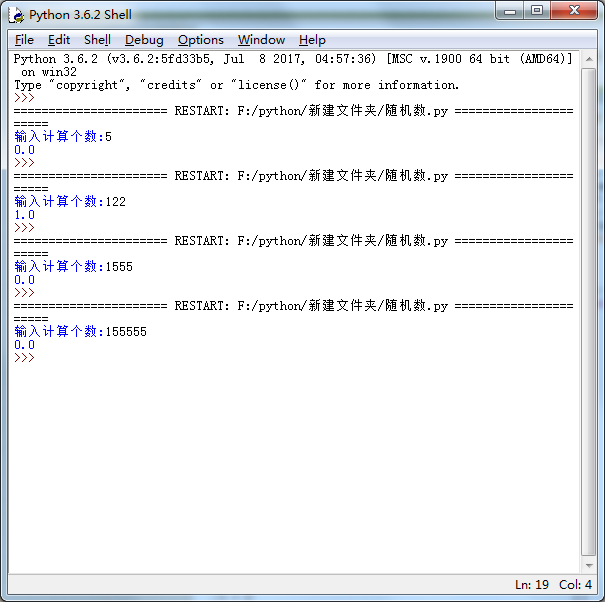Click the output 1.0 line
This screenshot has height=602, width=605.
pos(24,215)
